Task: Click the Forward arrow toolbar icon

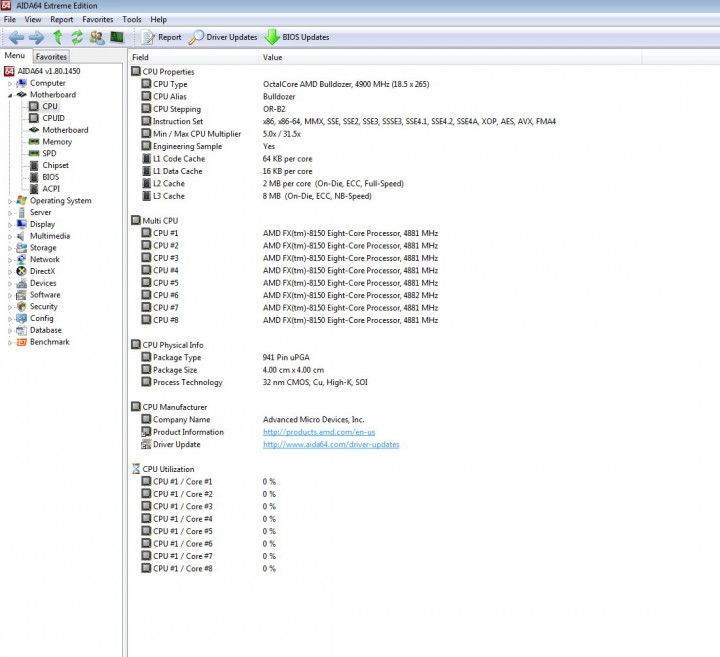Action: [x=36, y=37]
